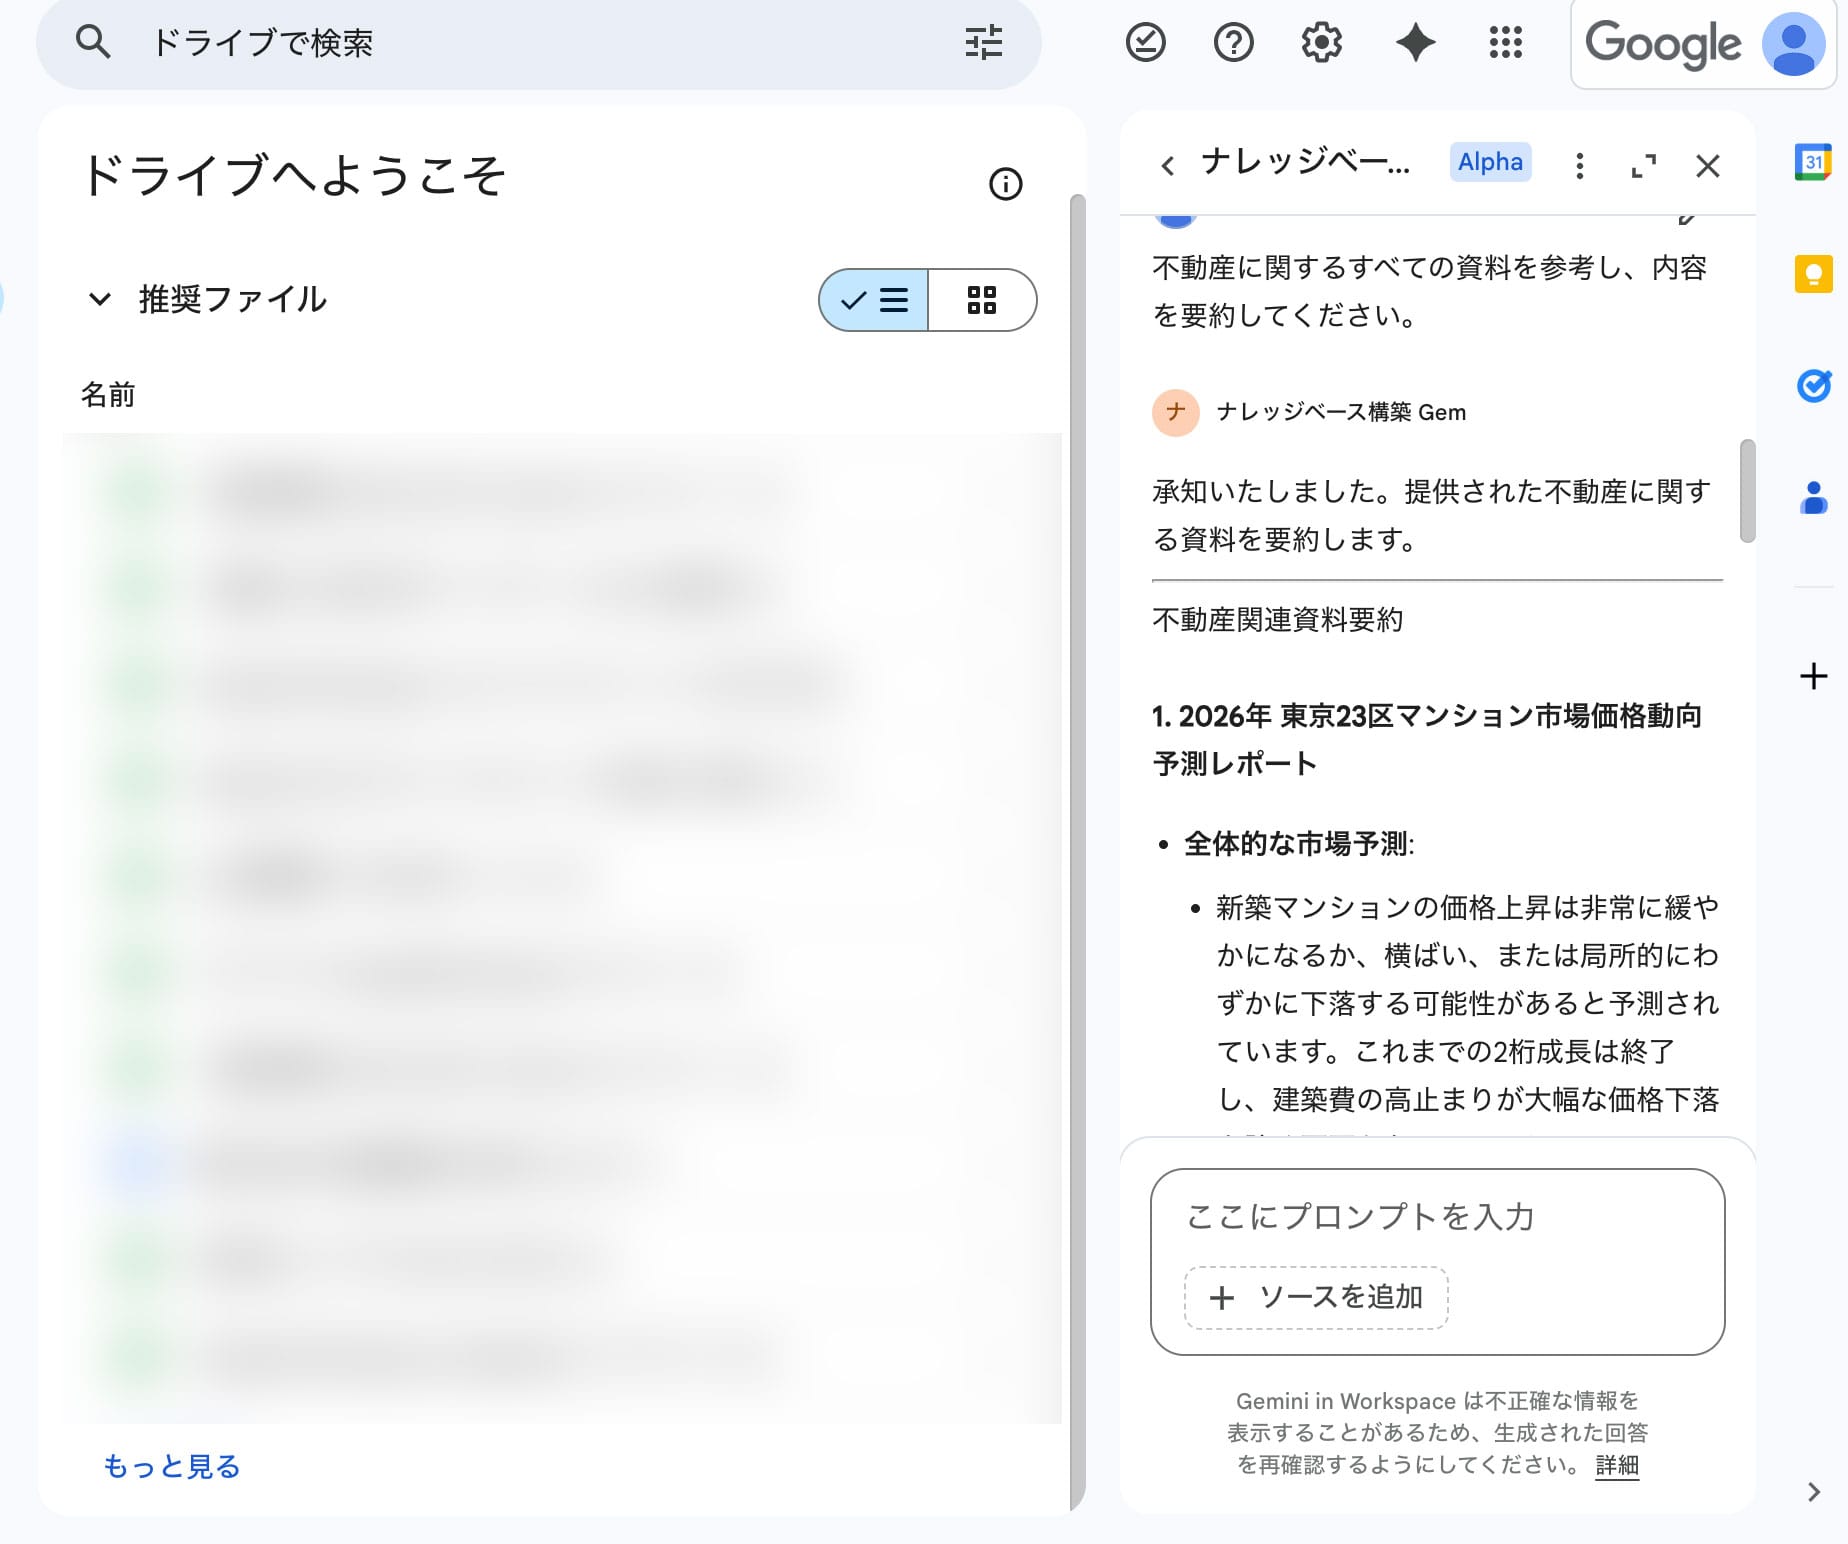Image resolution: width=1848 pixels, height=1544 pixels.
Task: Open Google Calendar in the side panel
Action: coord(1812,162)
